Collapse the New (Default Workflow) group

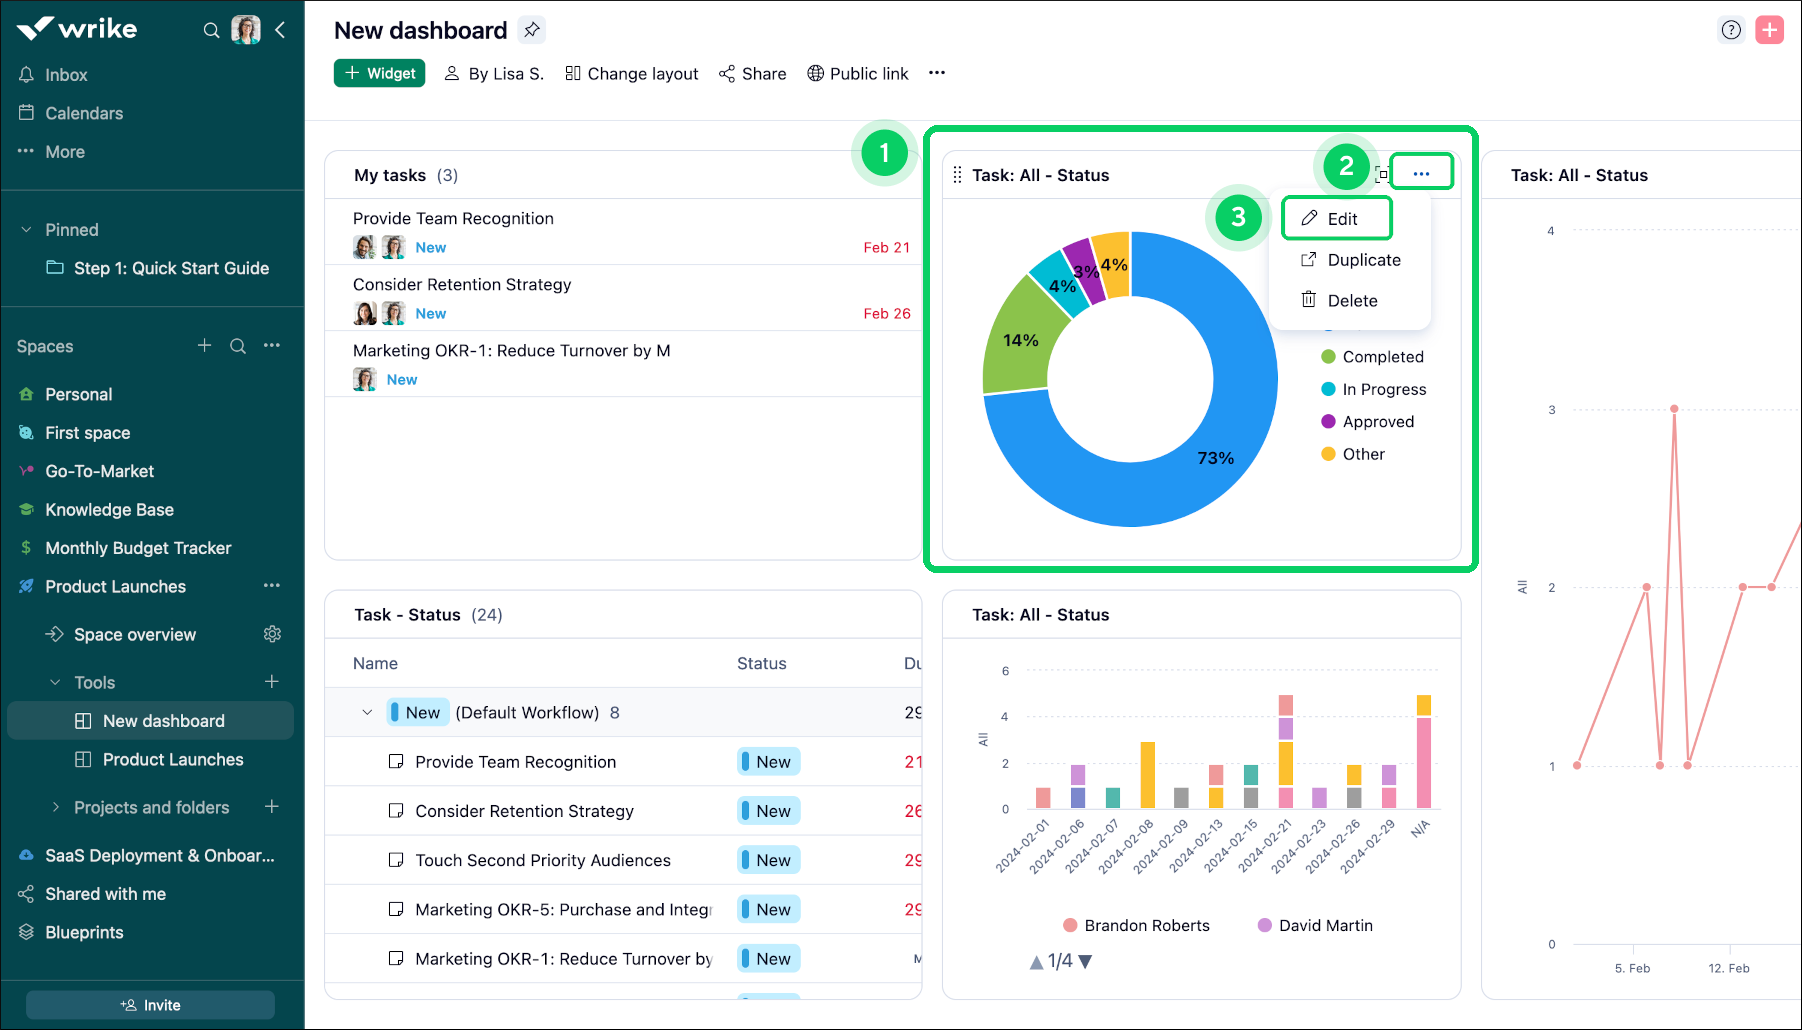pos(367,712)
